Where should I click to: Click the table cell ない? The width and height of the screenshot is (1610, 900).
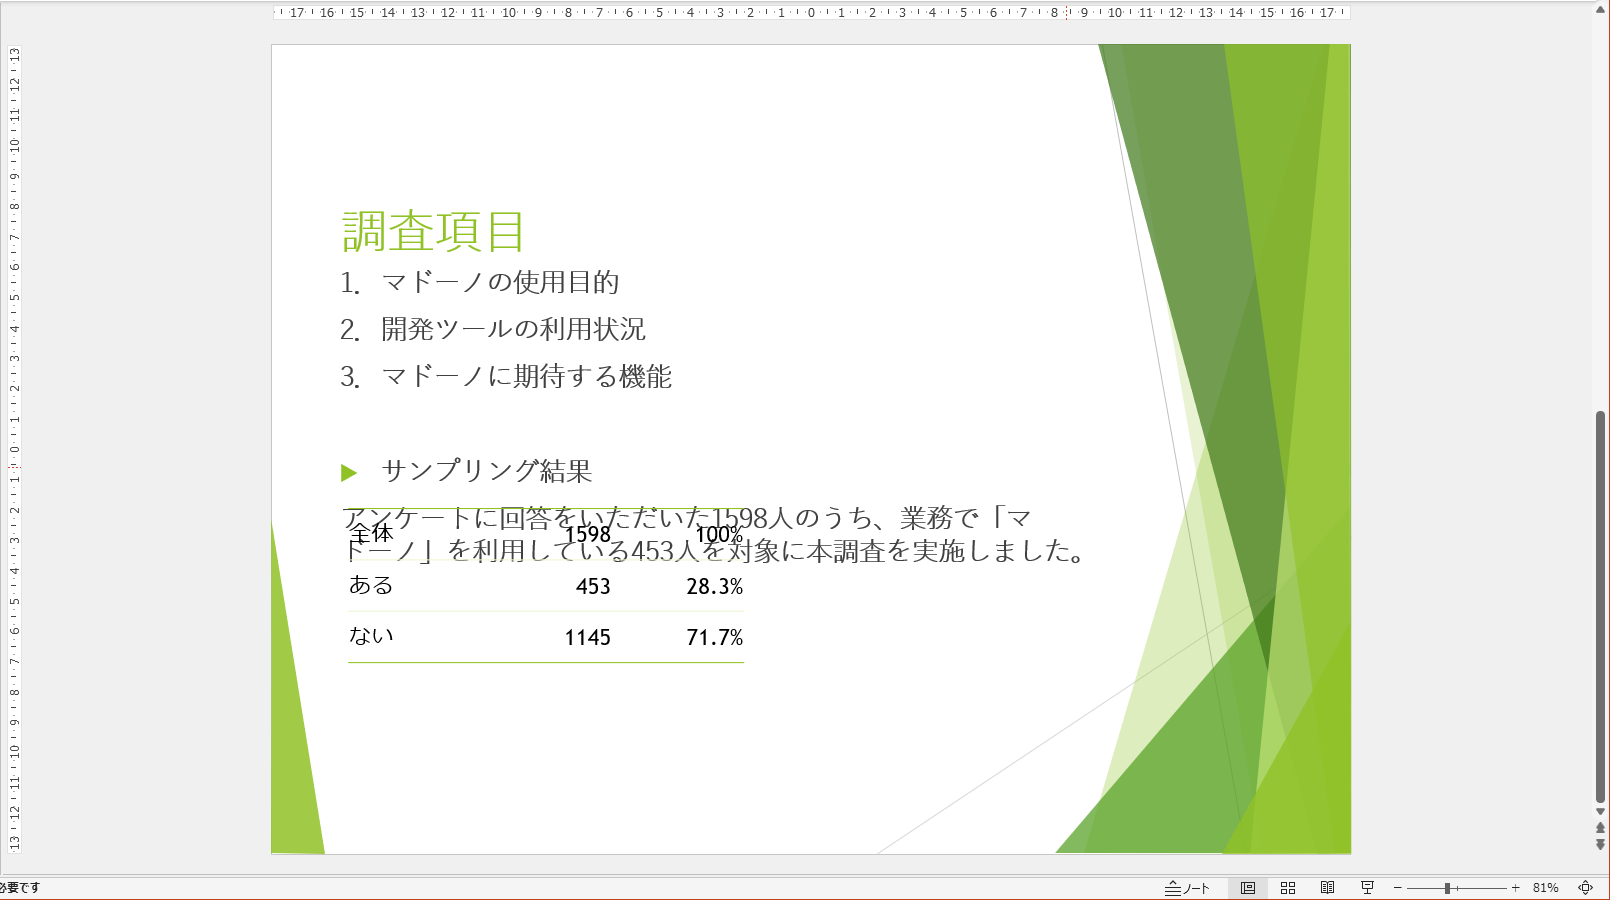click(371, 636)
